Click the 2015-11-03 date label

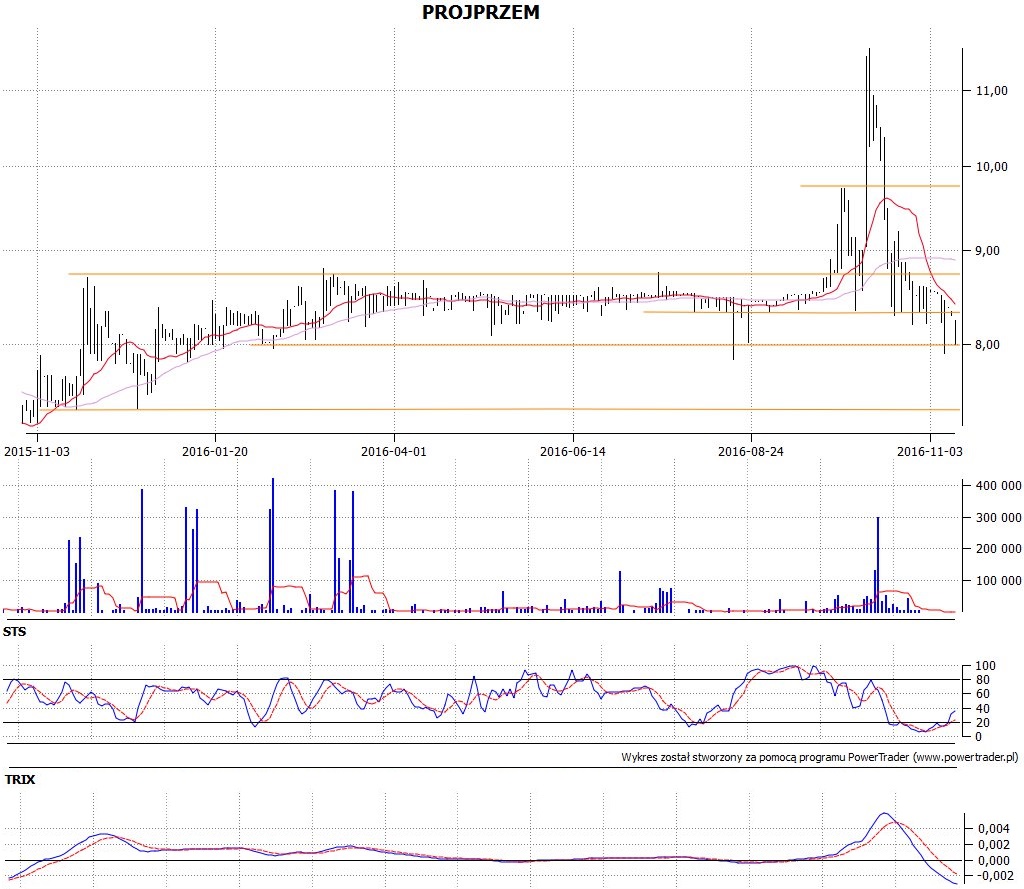click(x=37, y=451)
